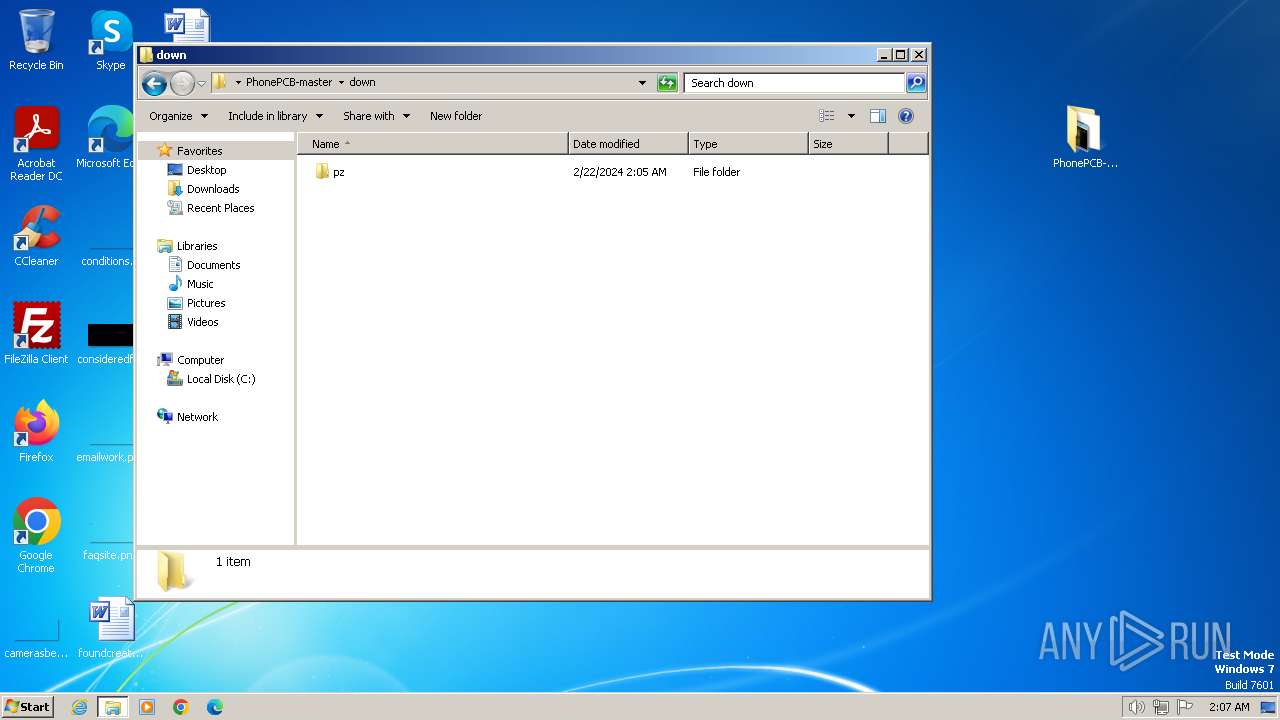1280x720 pixels.
Task: Select Recycle Bin desktop icon
Action: pos(36,40)
